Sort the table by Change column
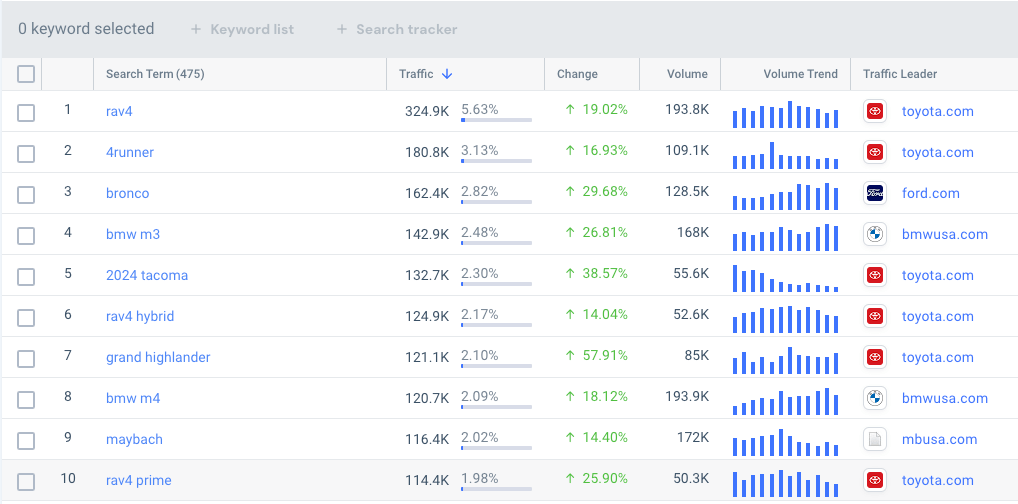 coord(577,74)
